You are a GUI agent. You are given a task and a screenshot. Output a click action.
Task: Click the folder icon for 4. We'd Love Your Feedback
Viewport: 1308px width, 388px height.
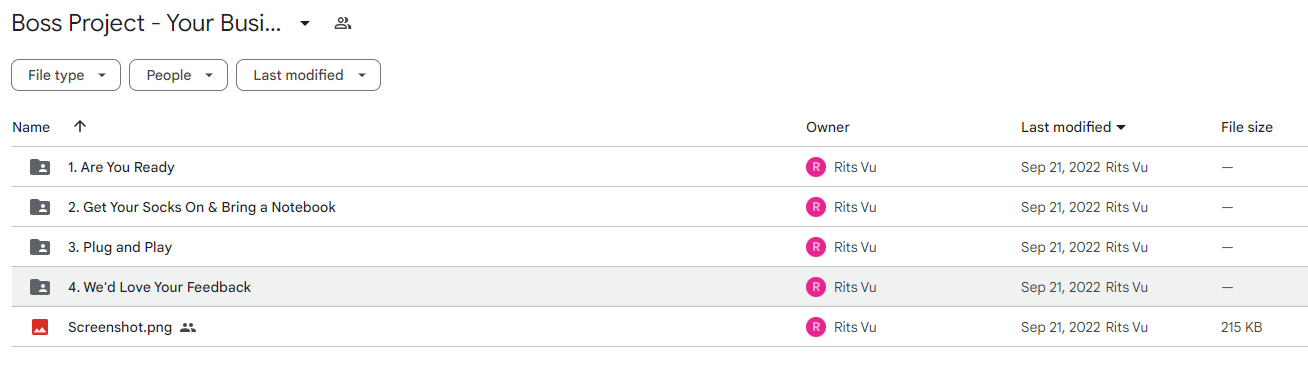click(40, 287)
